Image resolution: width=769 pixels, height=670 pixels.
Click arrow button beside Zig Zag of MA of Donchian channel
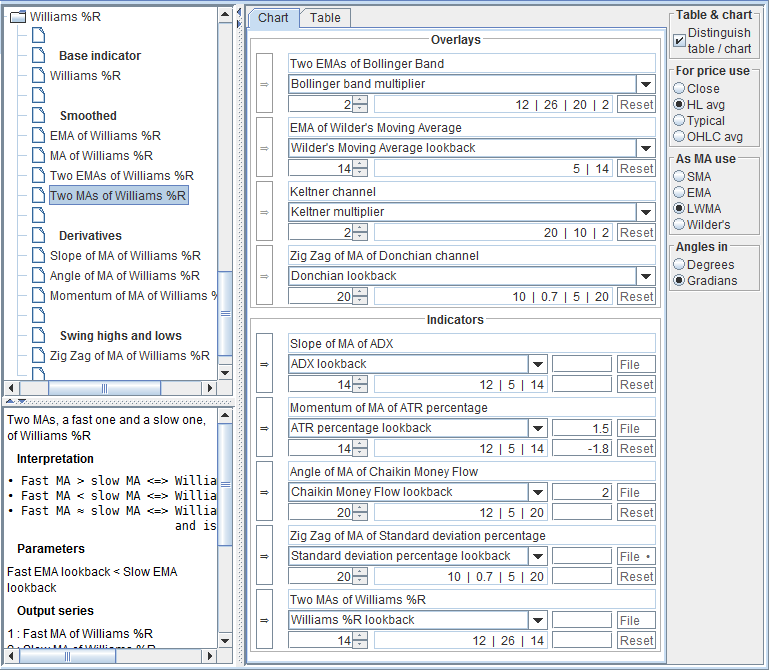[264, 276]
